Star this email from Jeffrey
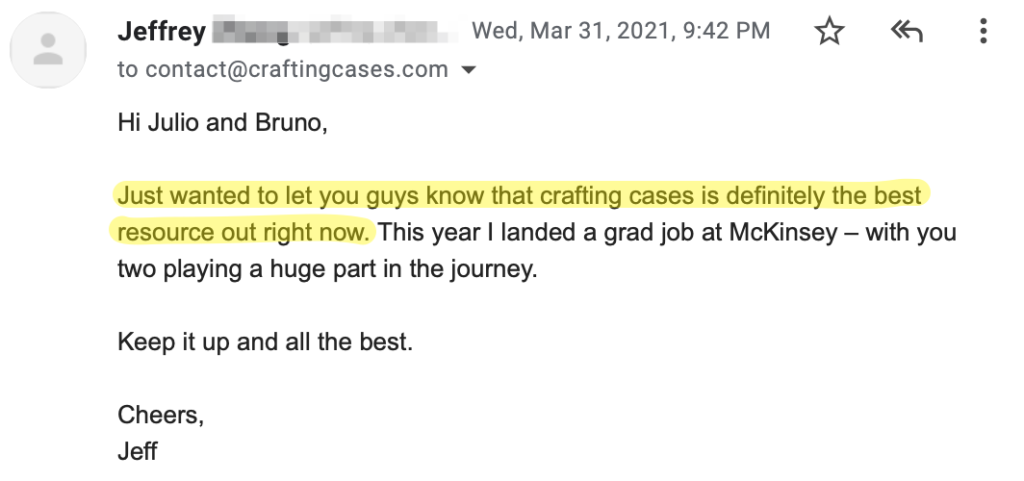 [829, 31]
